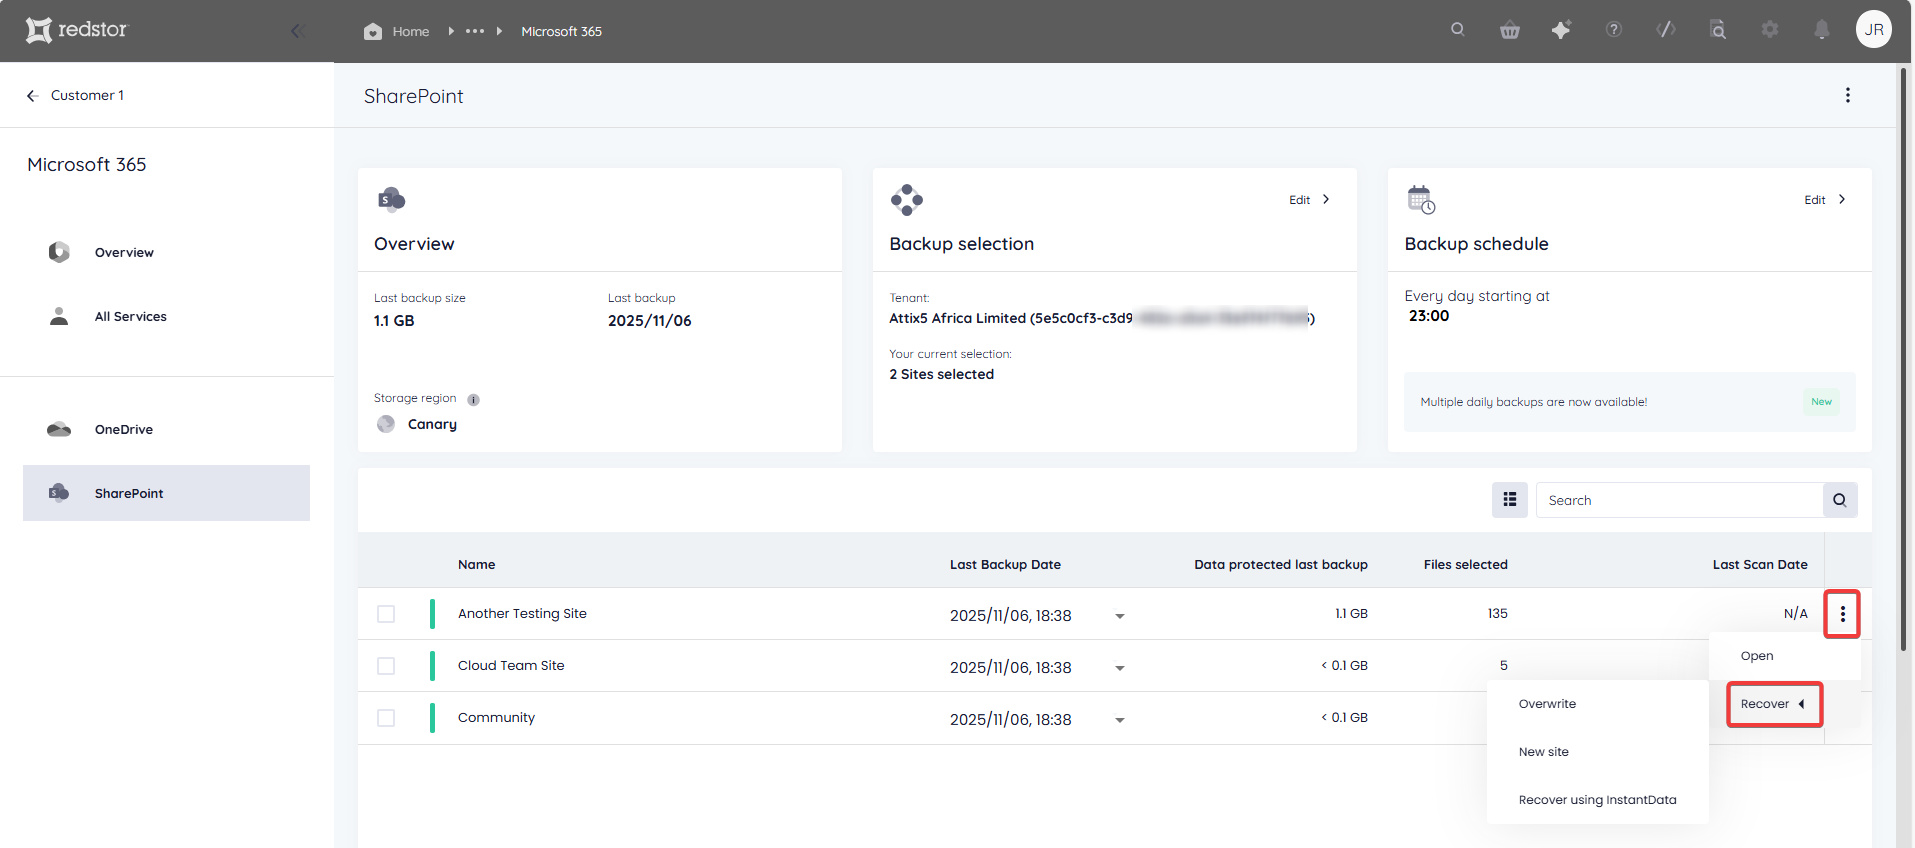
Task: Open the help question mark icon
Action: [1614, 30]
